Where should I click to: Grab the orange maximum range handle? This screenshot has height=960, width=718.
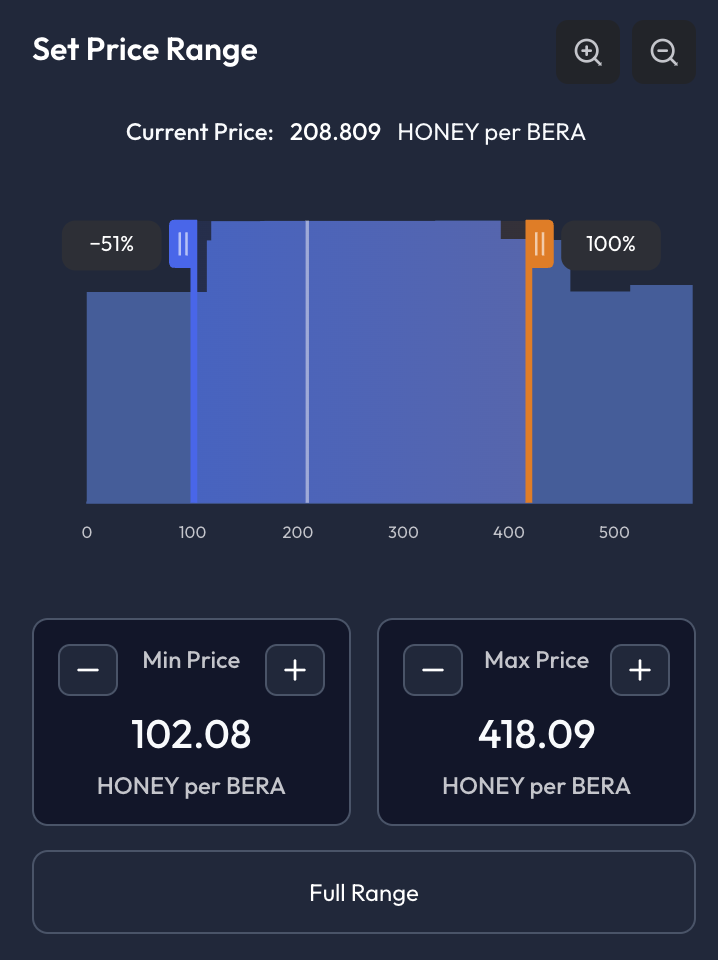(539, 244)
